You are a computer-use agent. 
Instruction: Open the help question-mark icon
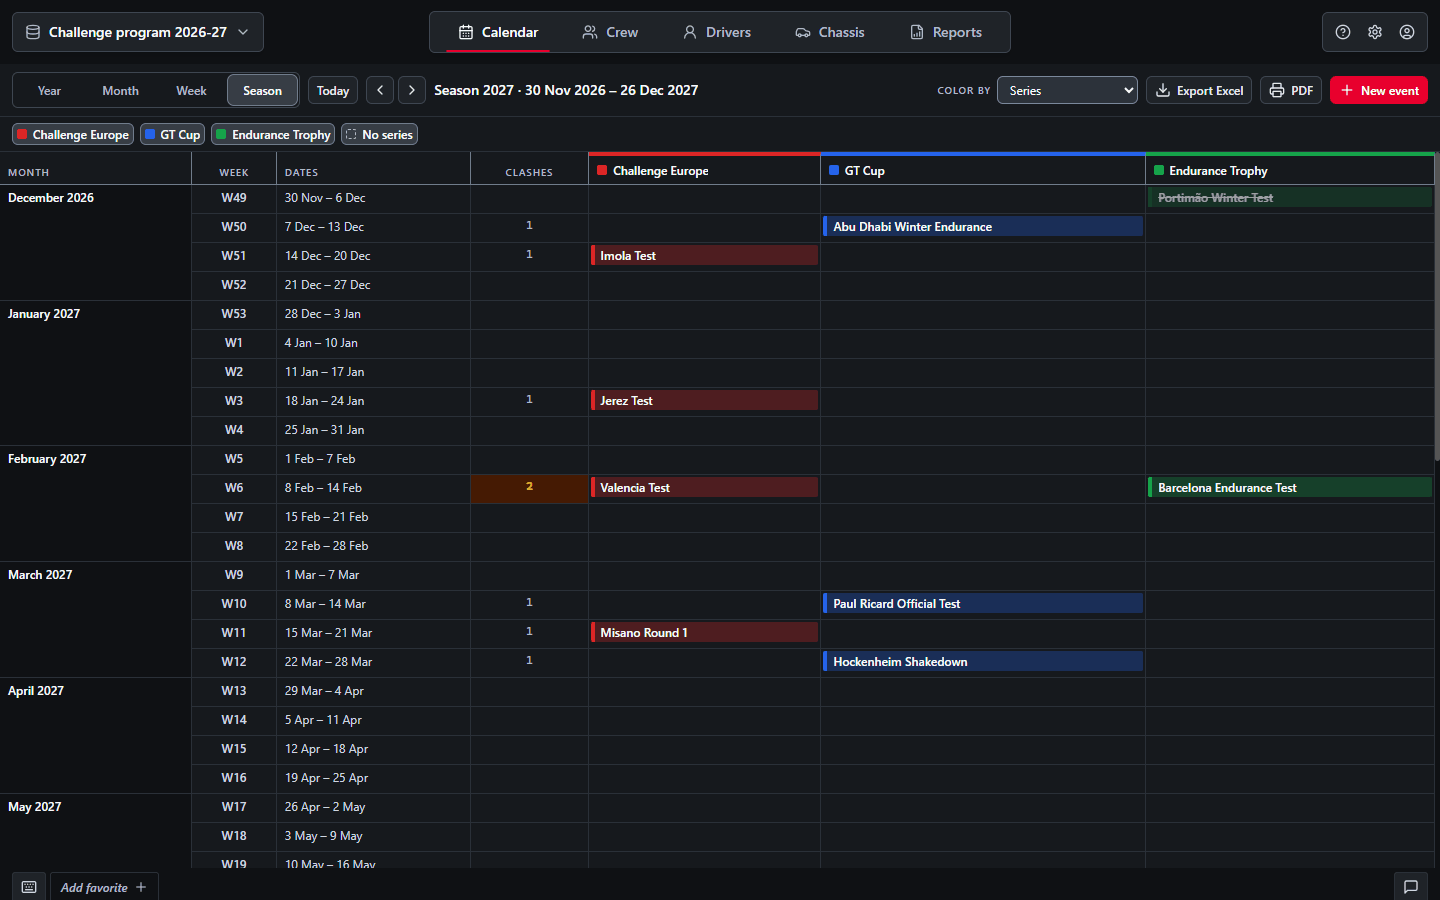point(1343,32)
